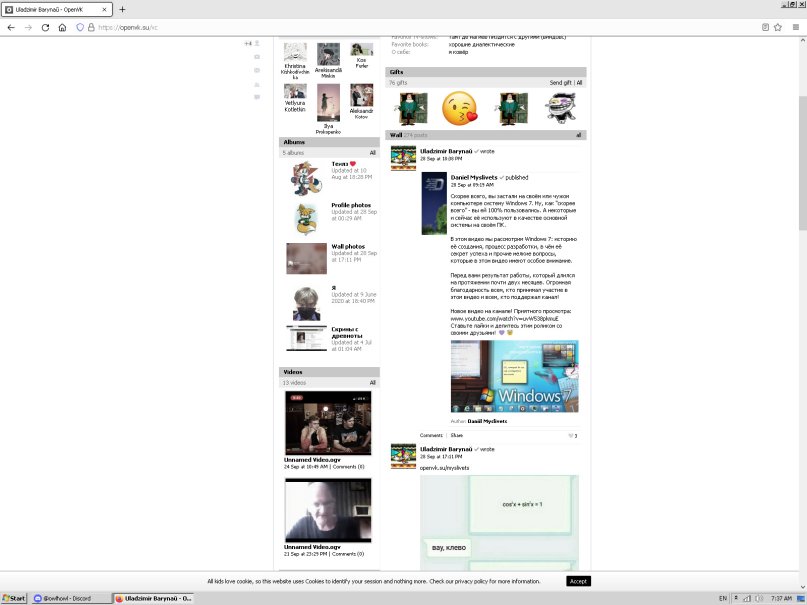Screen dimensions: 807x605
Task: Toggle reader view icon
Action: click(765, 27)
